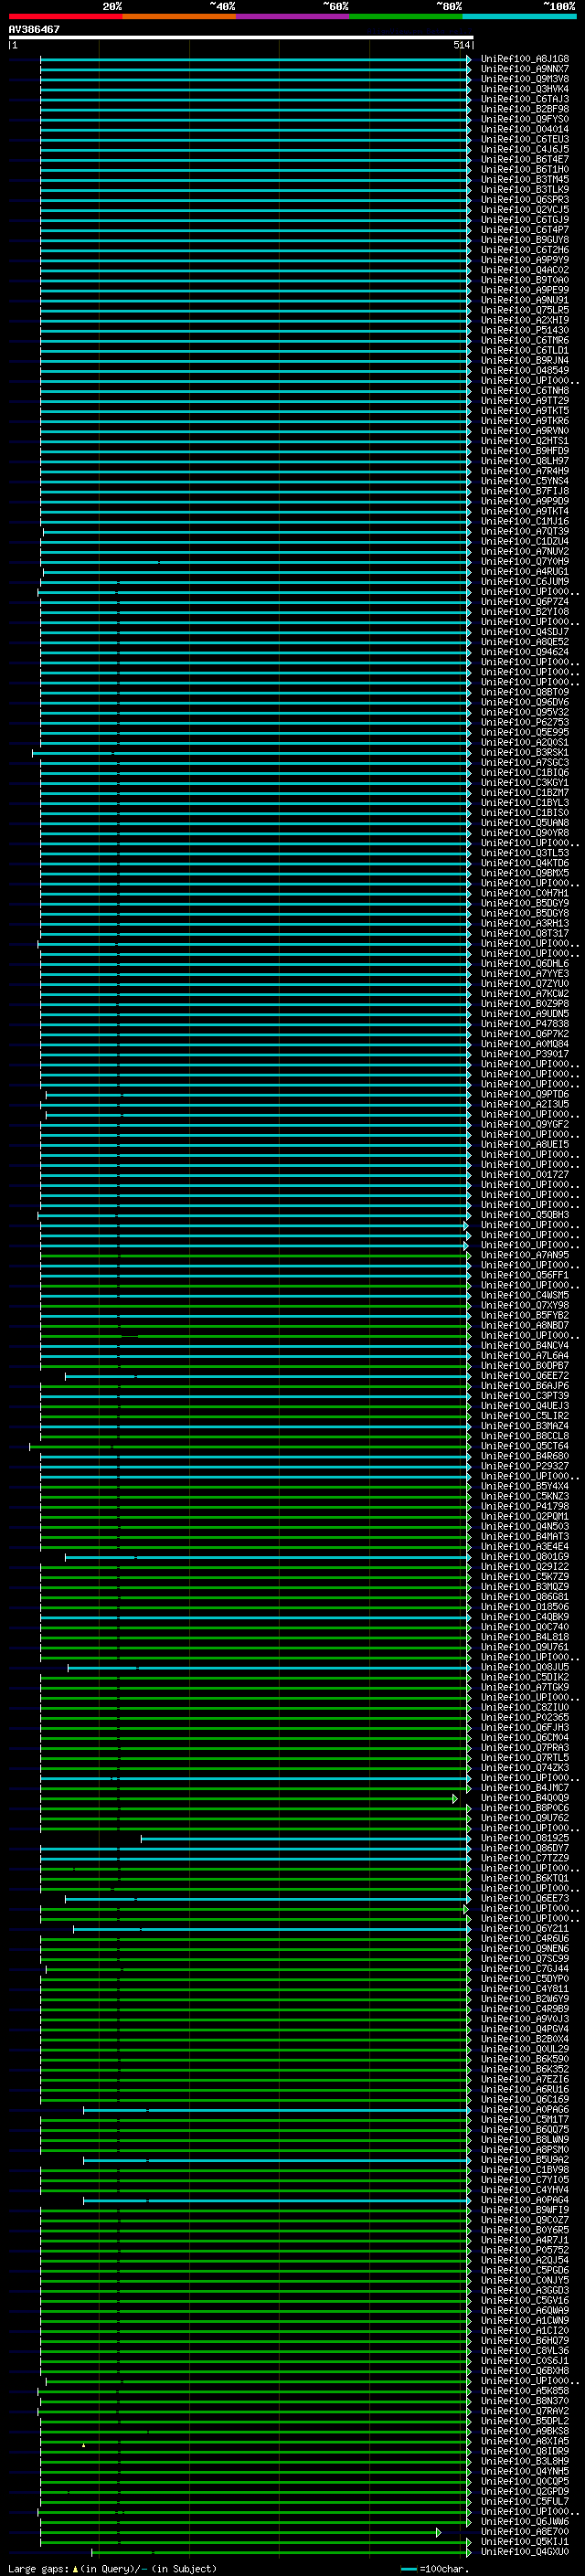Select the last hit UniRef100_Q4GXU0
Screen dimensions: 585x2576
pyautogui.click(x=524, y=2552)
